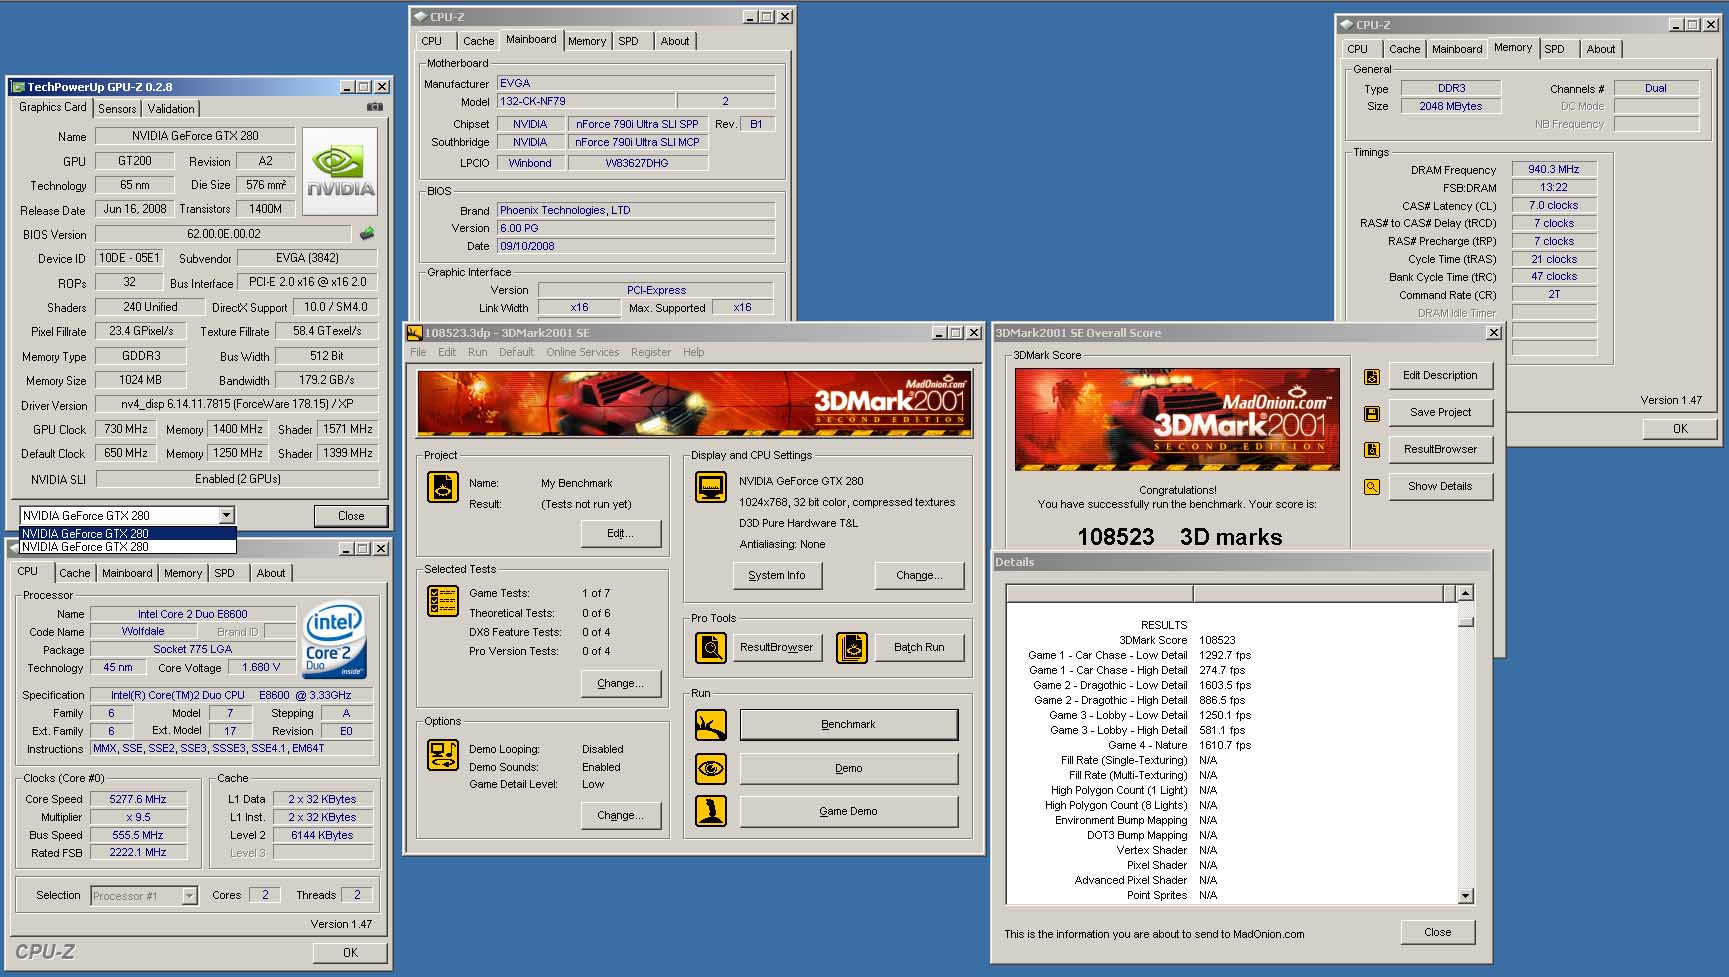Click Change... button under Display and CPU Settings
The image size is (1729, 977).
[919, 575]
